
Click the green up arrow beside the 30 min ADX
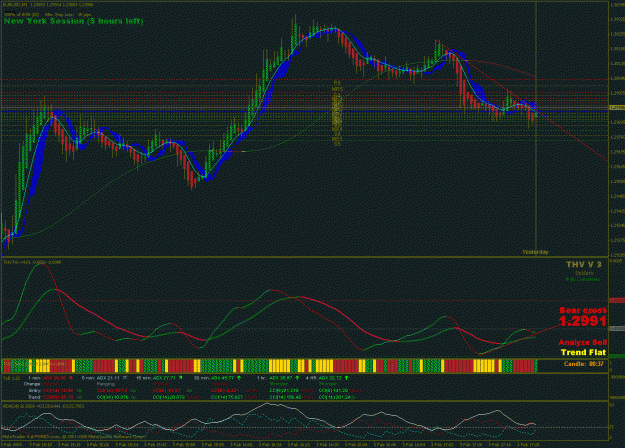[x=239, y=377]
